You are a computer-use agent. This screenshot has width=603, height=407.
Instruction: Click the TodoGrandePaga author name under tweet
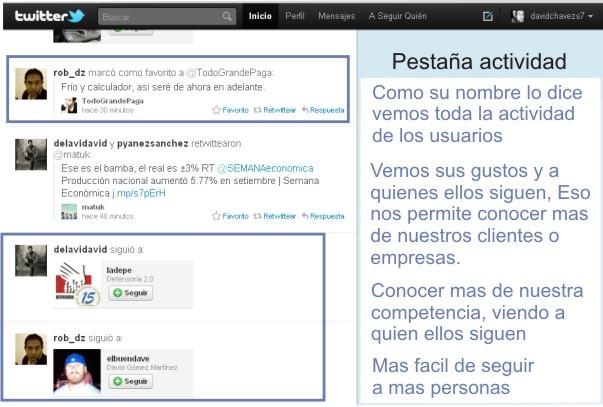coord(113,101)
